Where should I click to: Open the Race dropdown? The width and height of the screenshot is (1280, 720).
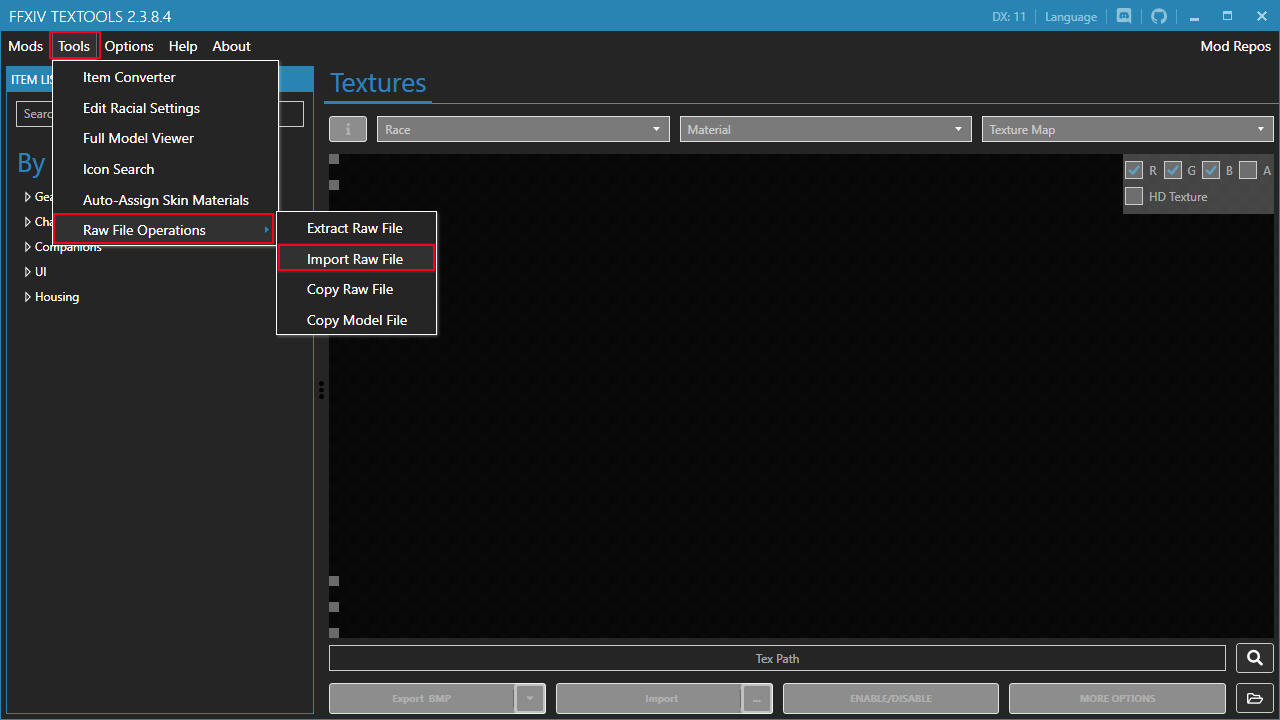point(523,129)
